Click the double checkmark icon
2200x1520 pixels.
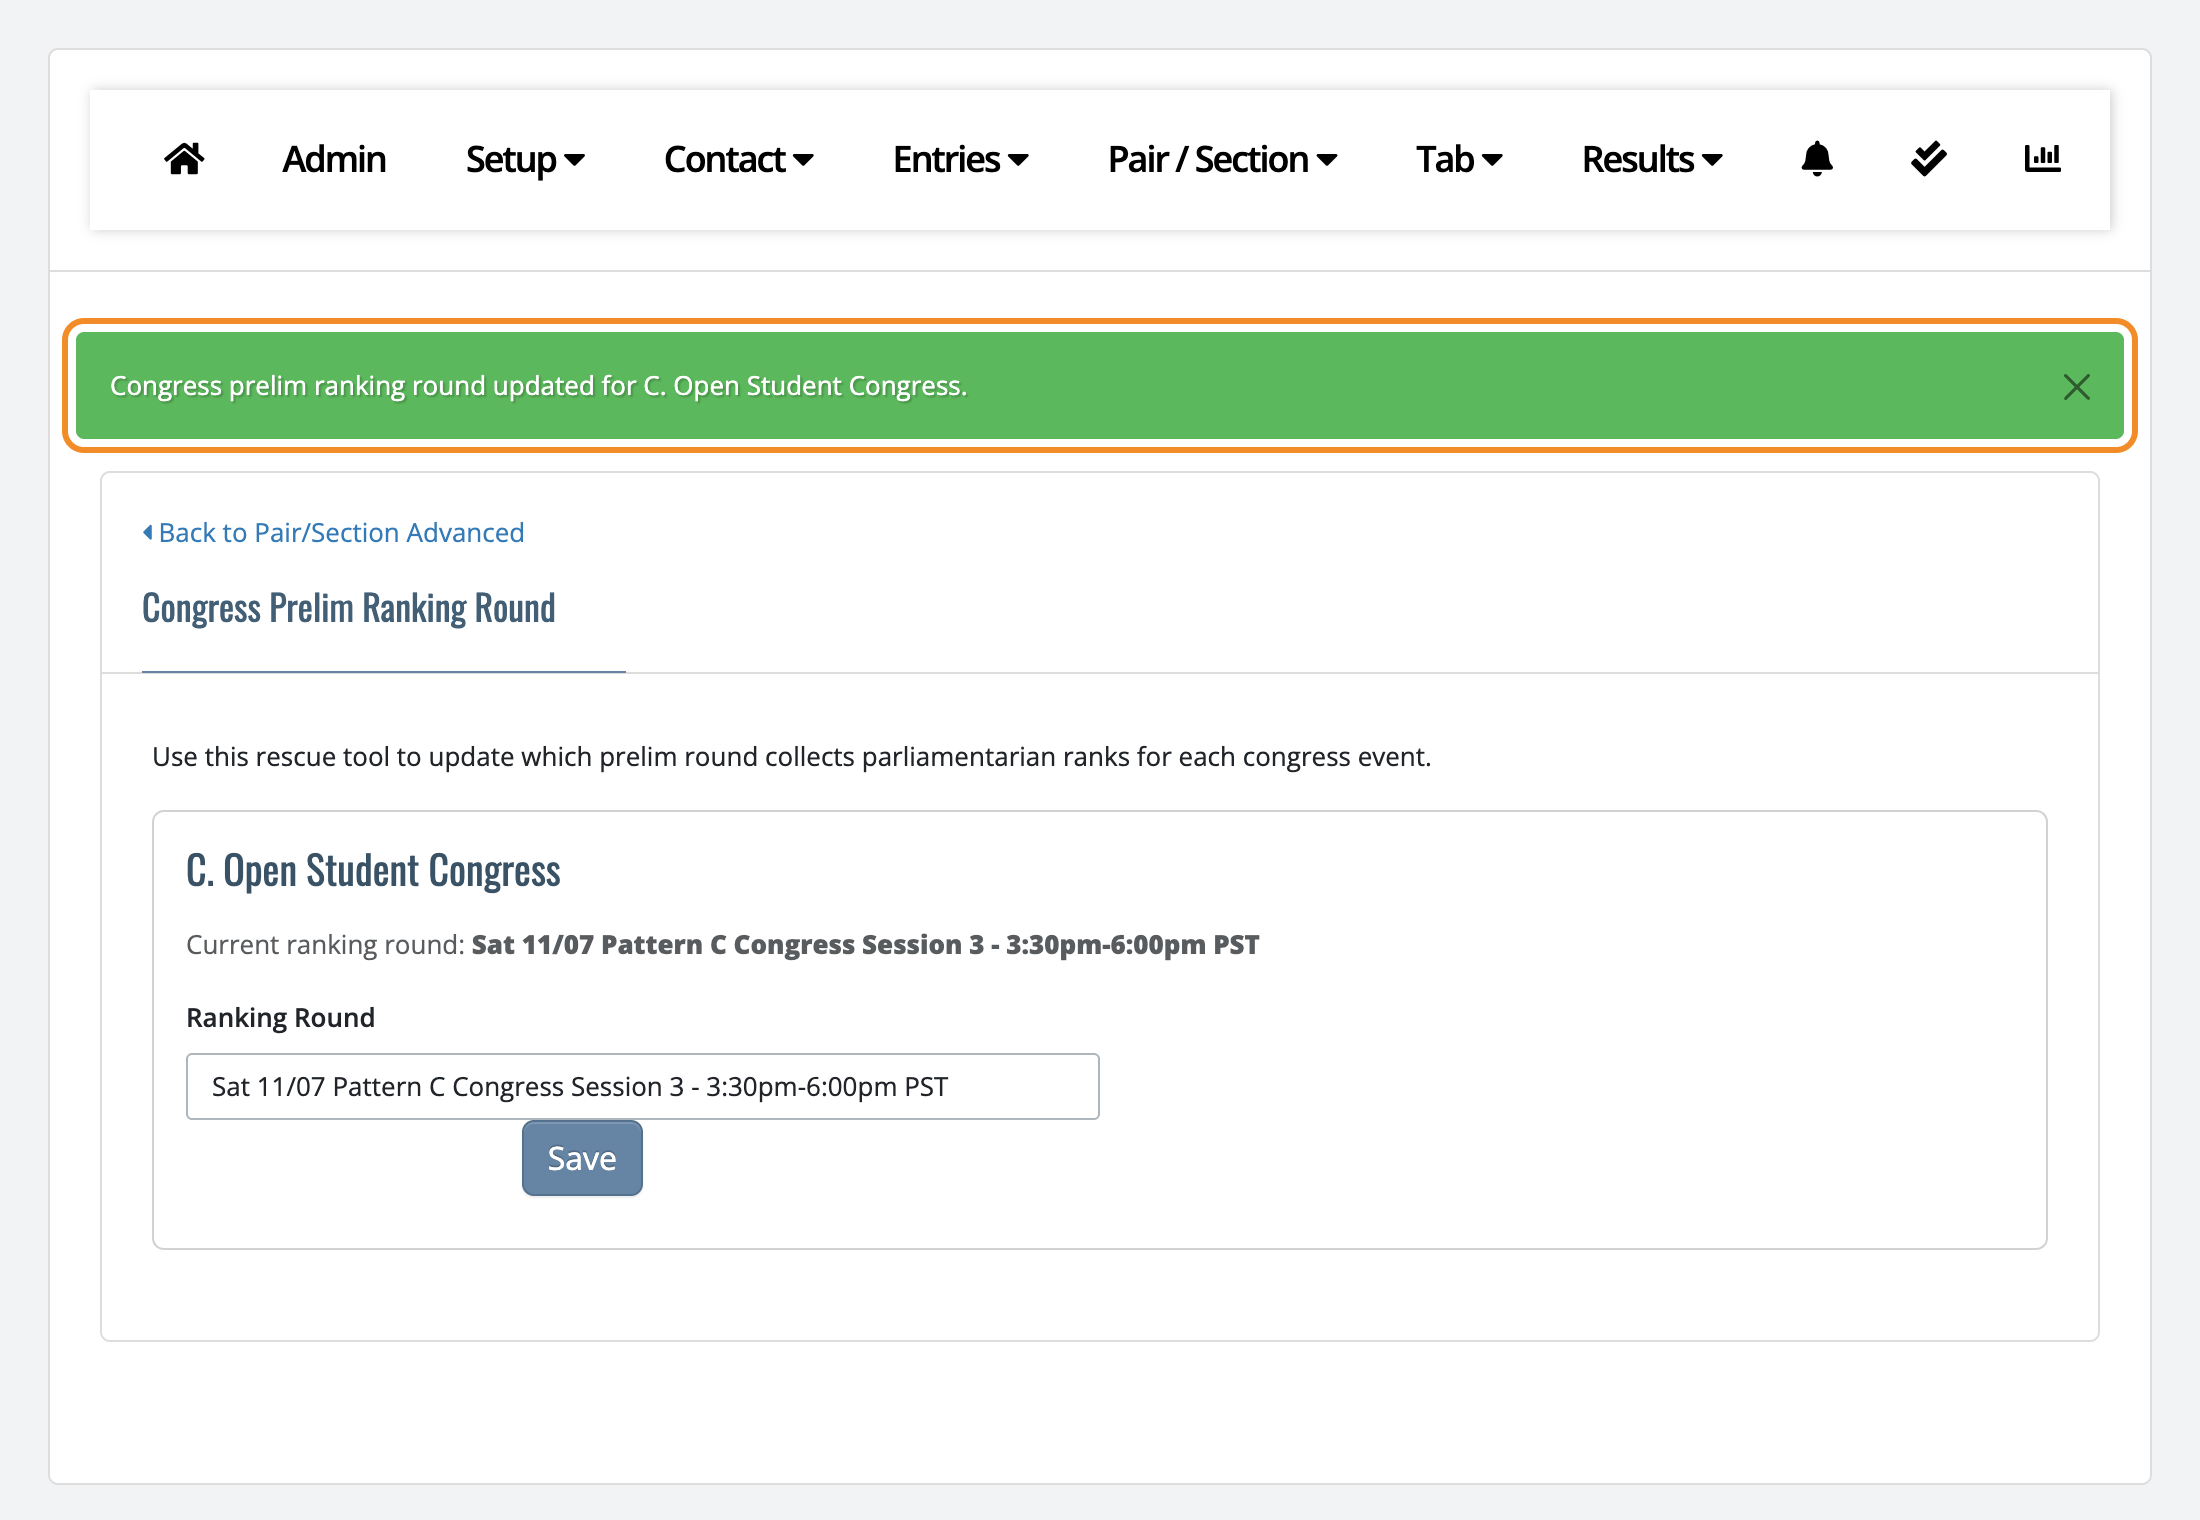pyautogui.click(x=1928, y=159)
